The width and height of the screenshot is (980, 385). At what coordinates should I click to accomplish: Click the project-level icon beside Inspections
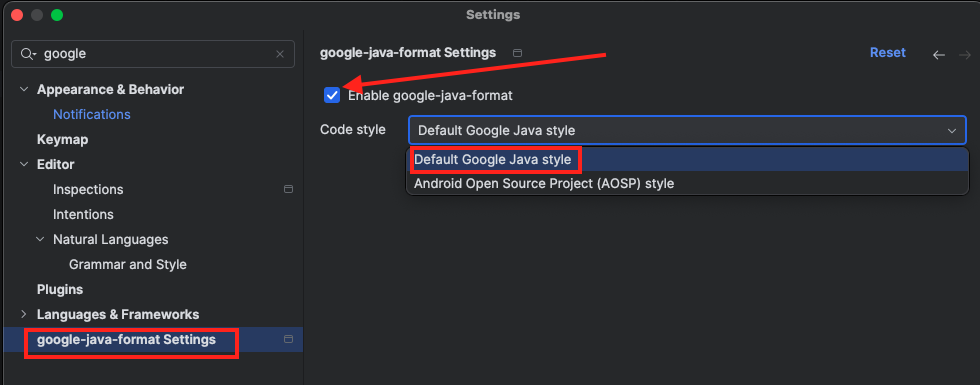coord(288,189)
